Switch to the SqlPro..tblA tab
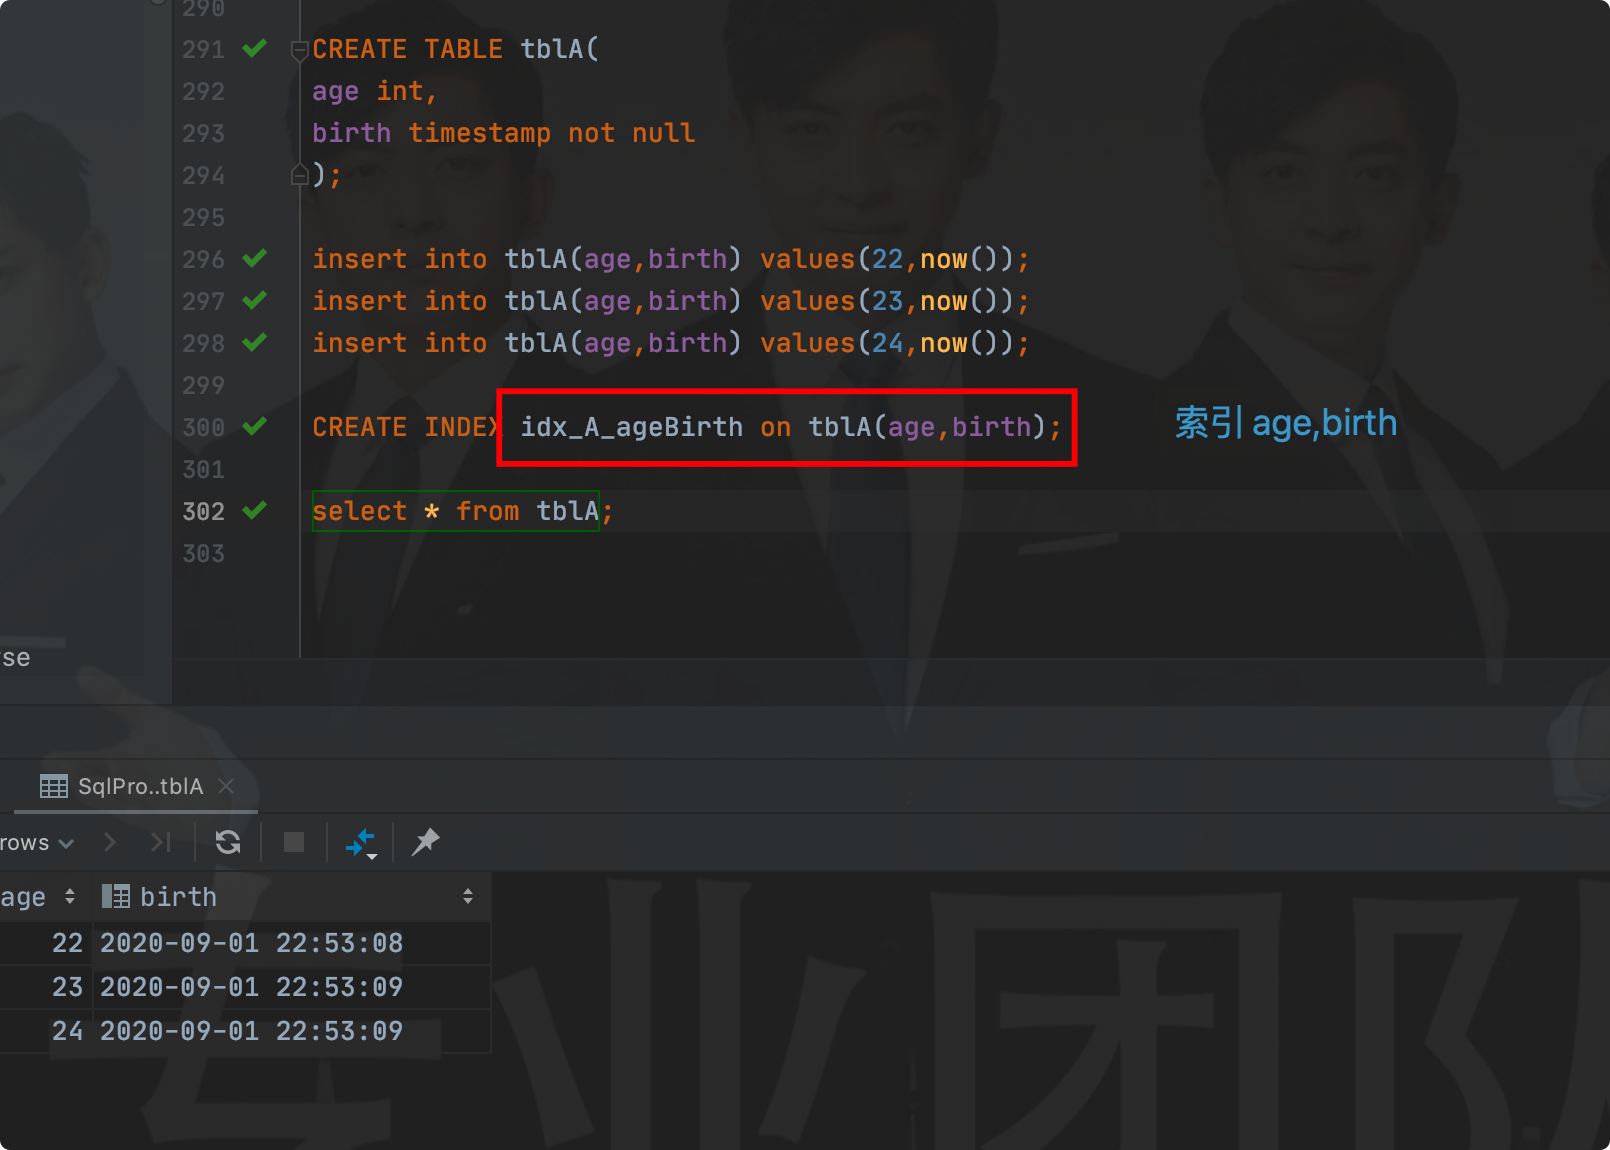 [x=140, y=786]
